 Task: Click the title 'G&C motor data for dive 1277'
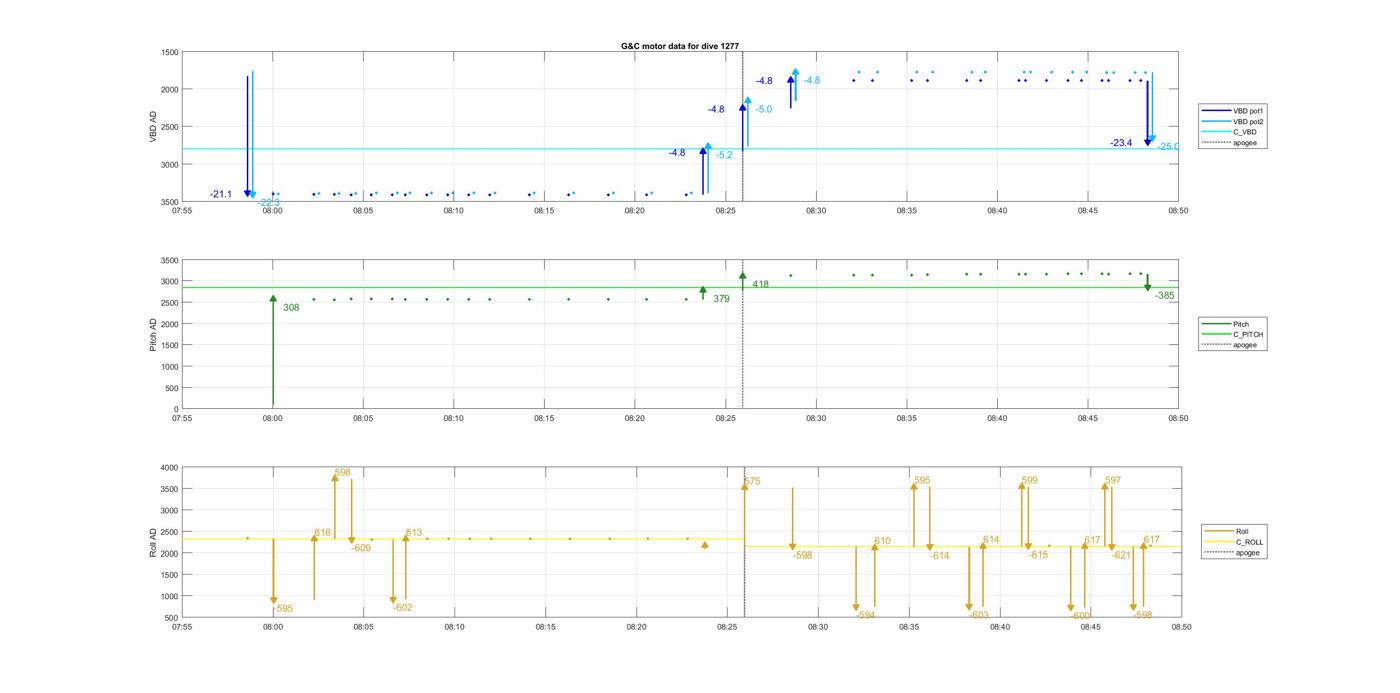pyautogui.click(x=680, y=46)
